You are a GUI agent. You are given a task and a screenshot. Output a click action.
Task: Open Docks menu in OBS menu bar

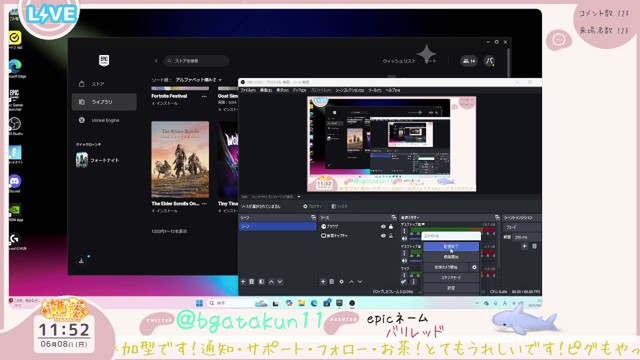point(299,90)
